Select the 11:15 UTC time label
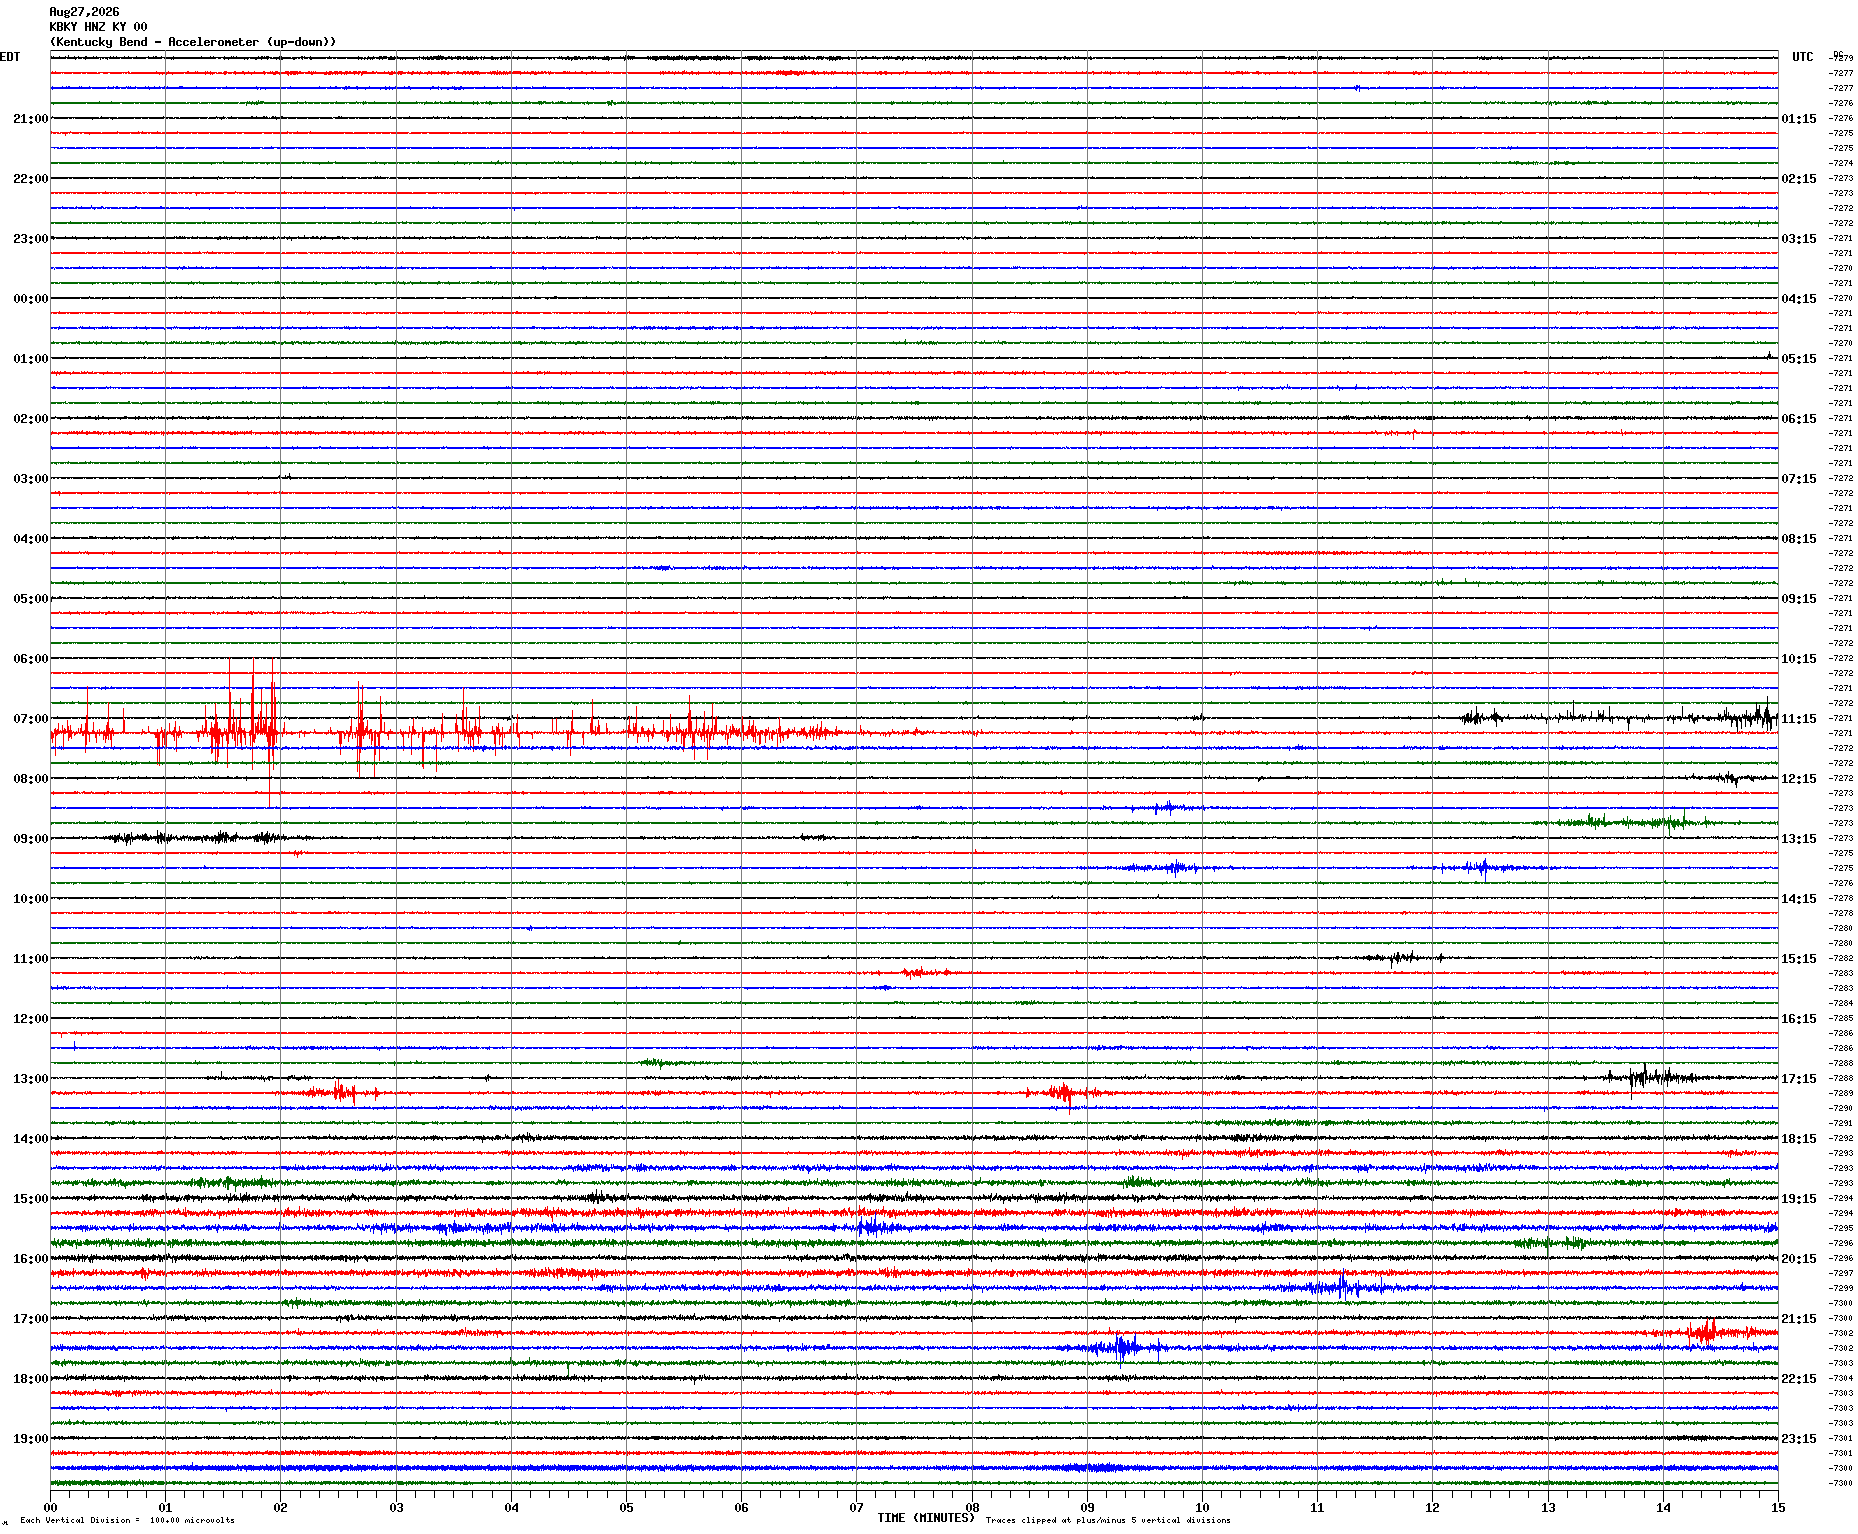The image size is (1858, 1534). tap(1799, 719)
